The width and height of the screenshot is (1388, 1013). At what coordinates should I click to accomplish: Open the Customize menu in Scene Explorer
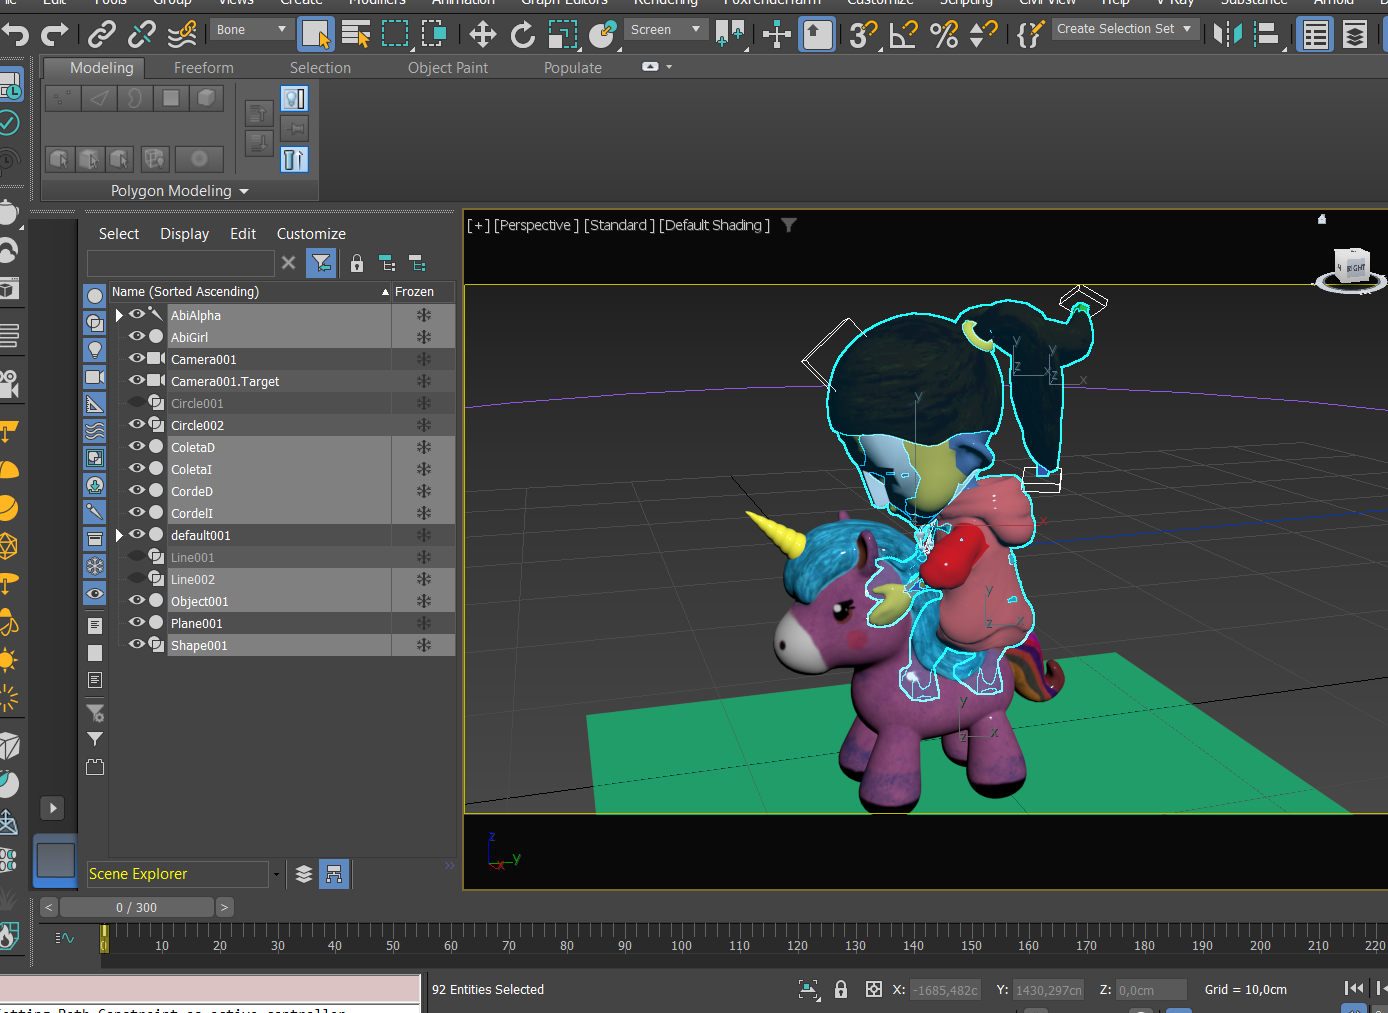311,234
